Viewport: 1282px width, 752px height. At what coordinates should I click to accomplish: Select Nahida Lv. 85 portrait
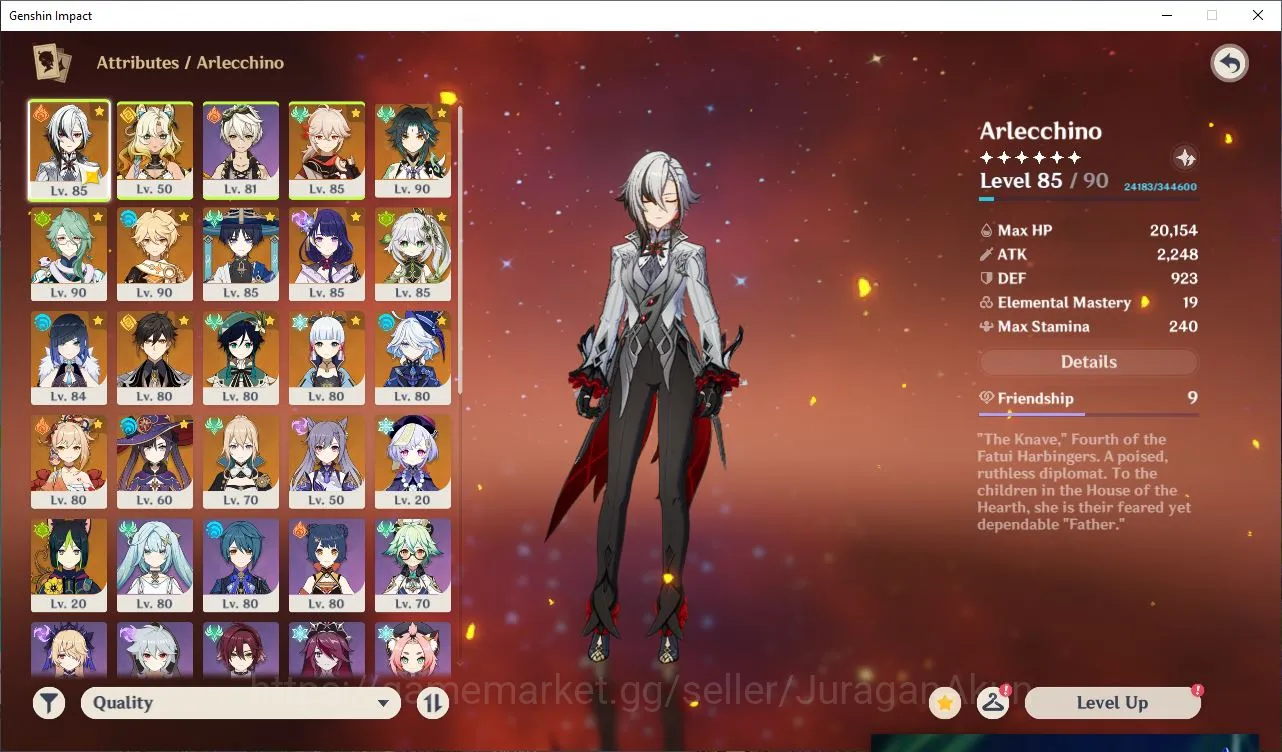click(x=413, y=254)
